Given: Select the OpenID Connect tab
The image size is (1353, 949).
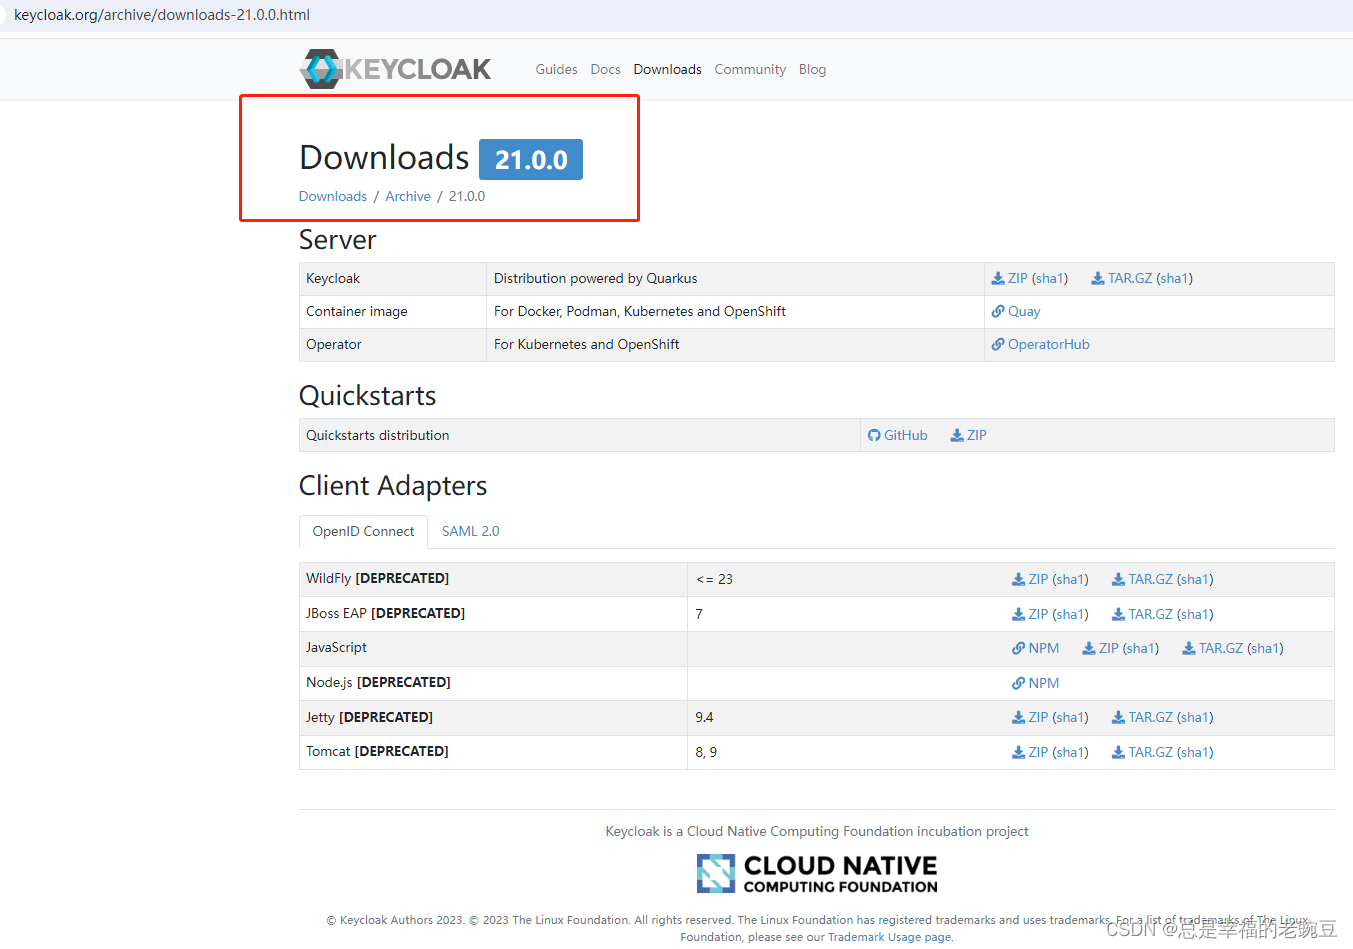Looking at the screenshot, I should tap(363, 531).
